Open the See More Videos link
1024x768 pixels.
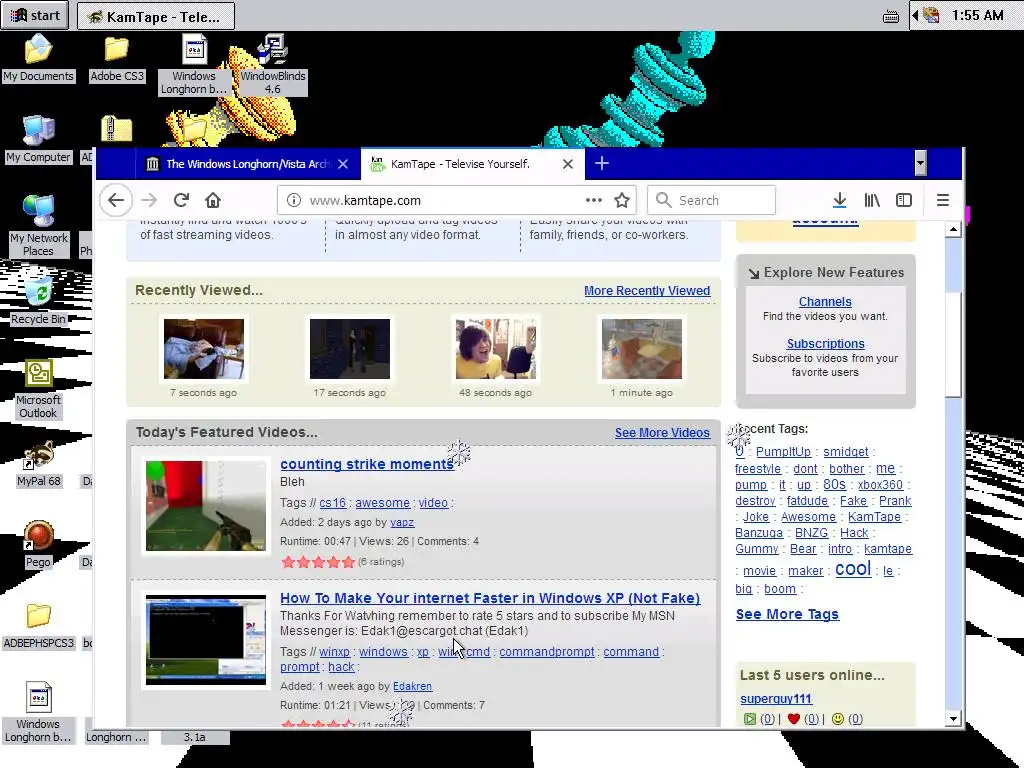[x=662, y=432]
